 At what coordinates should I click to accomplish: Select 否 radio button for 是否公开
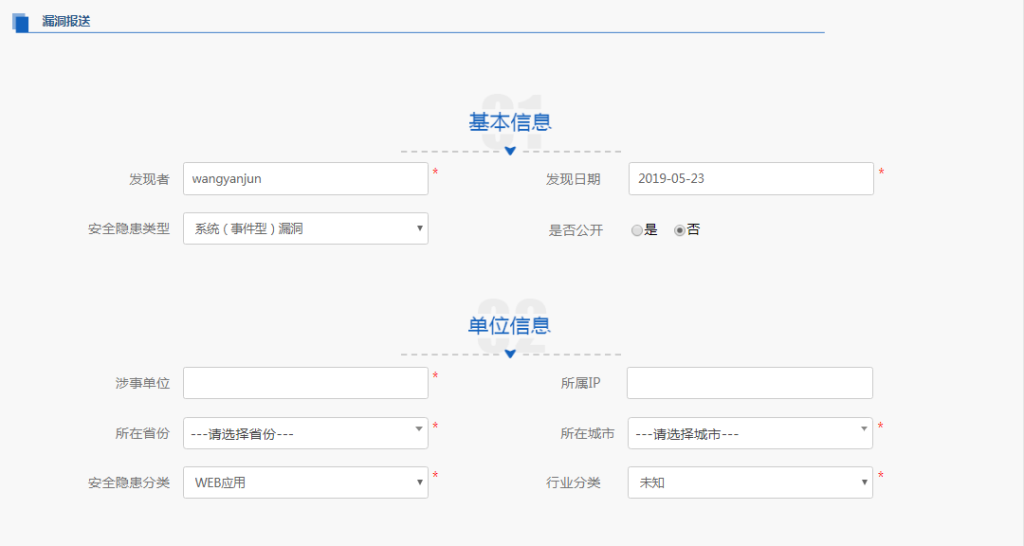pyautogui.click(x=680, y=230)
